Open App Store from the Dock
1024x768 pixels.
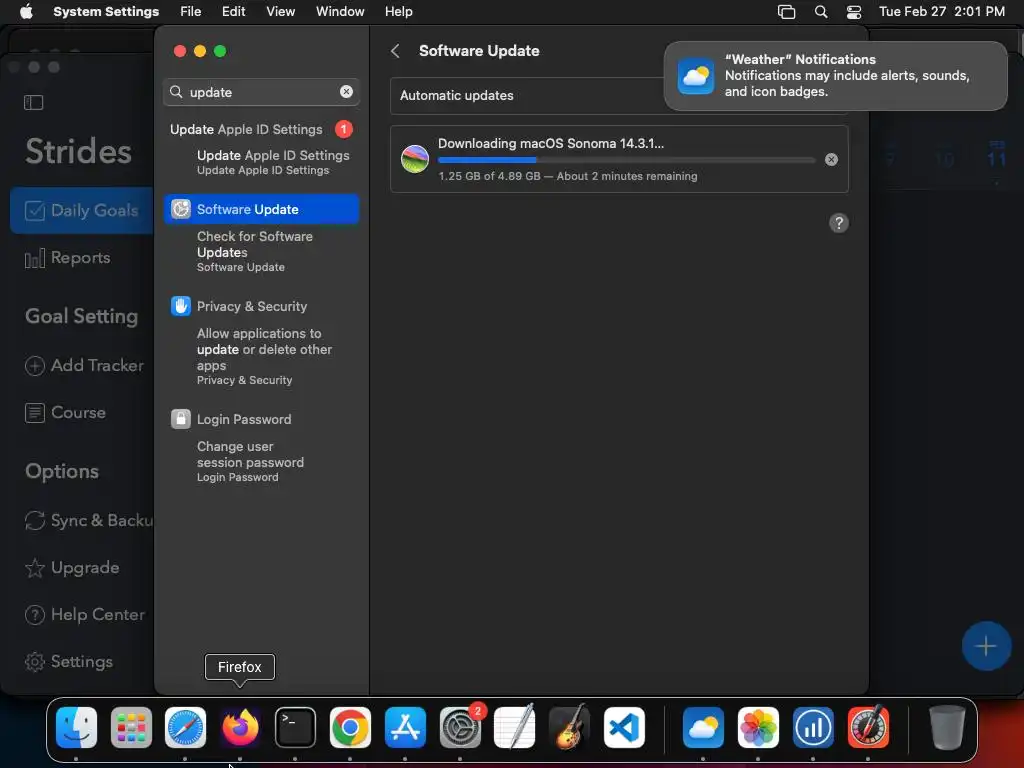tap(405, 727)
